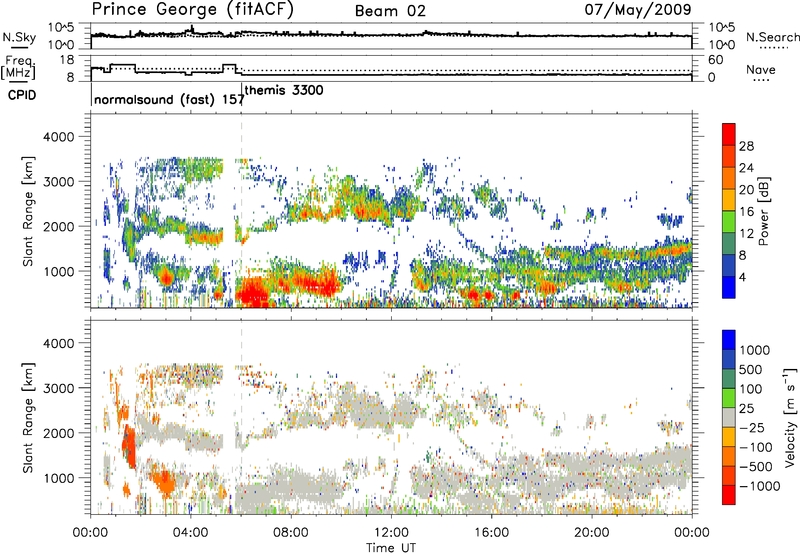Click the "12:00" time tick label

(391, 533)
